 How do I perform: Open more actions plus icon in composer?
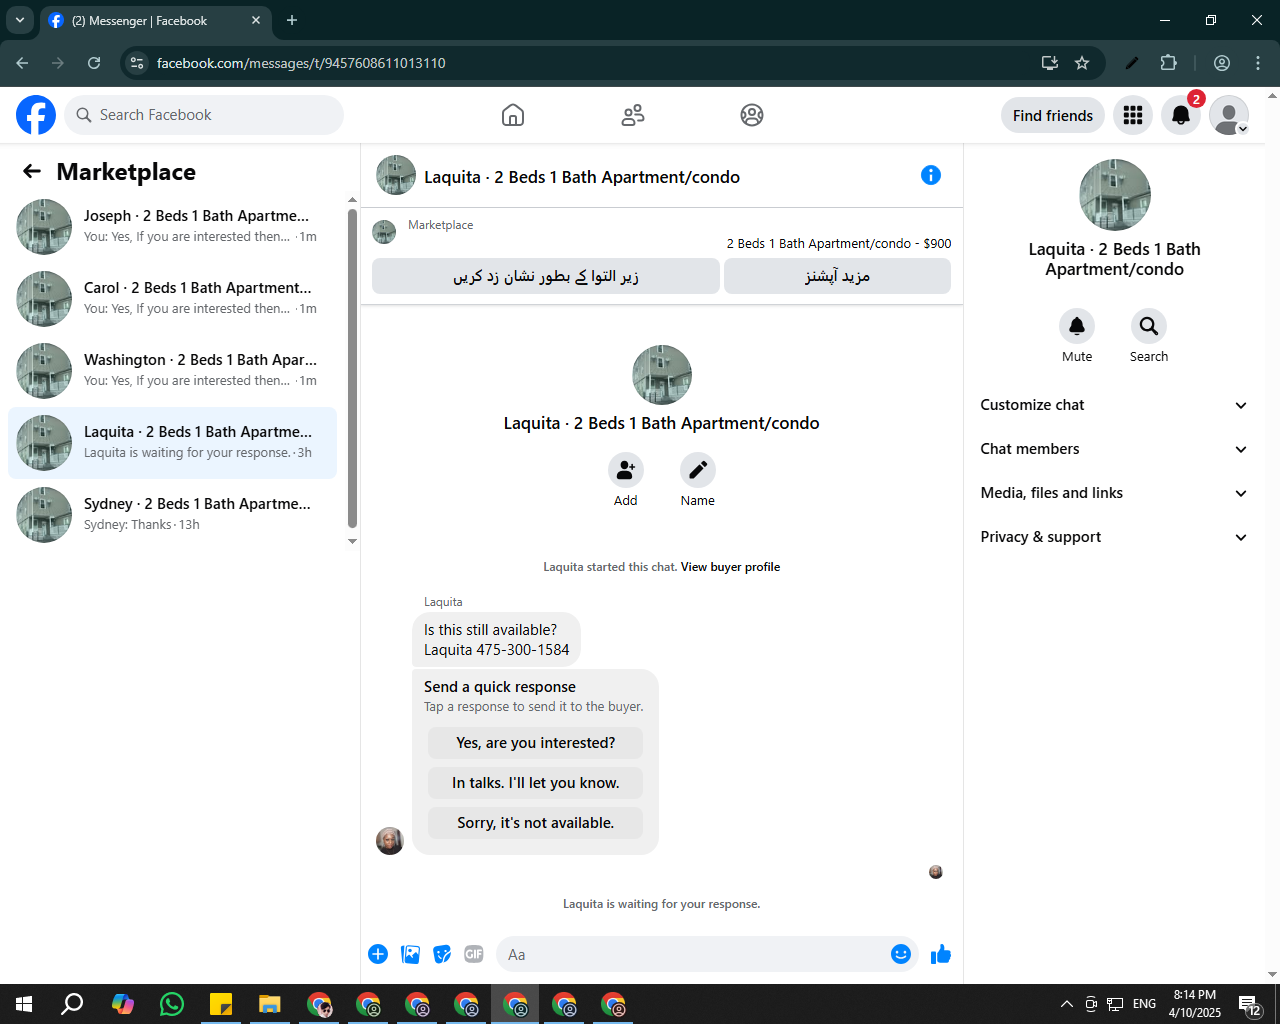(x=378, y=954)
